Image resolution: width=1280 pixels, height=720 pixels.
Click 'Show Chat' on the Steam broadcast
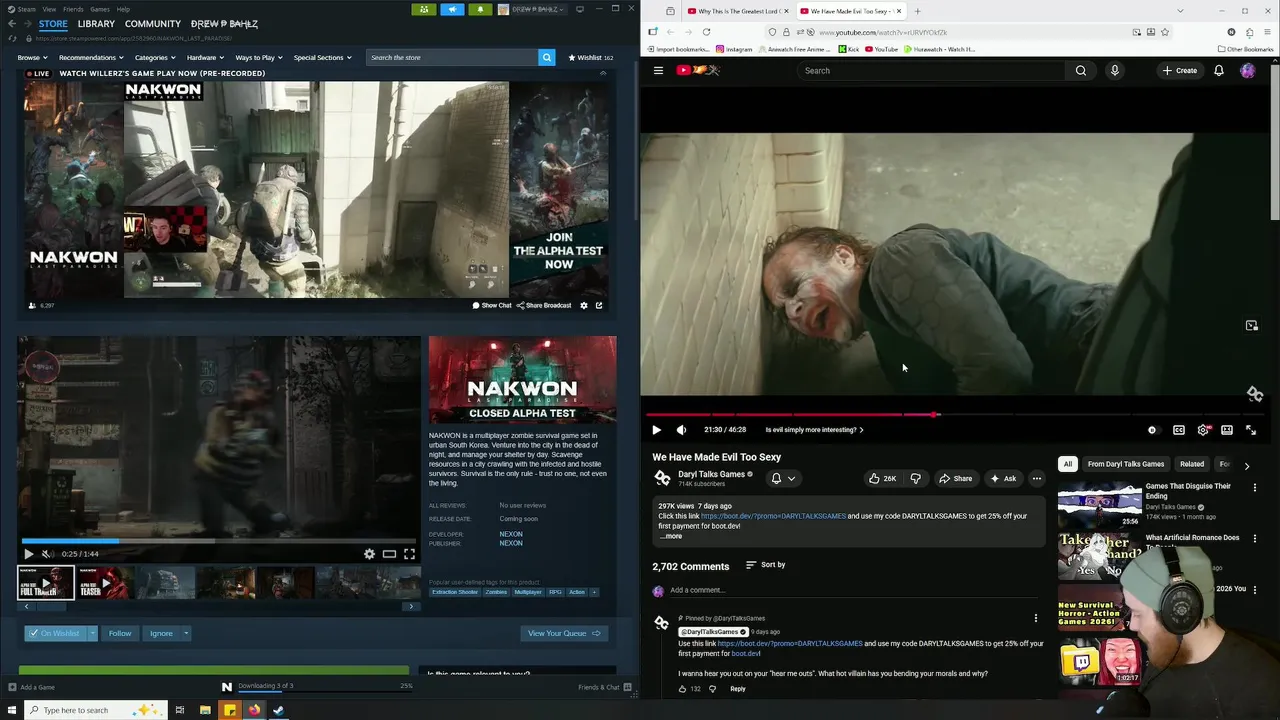(492, 305)
